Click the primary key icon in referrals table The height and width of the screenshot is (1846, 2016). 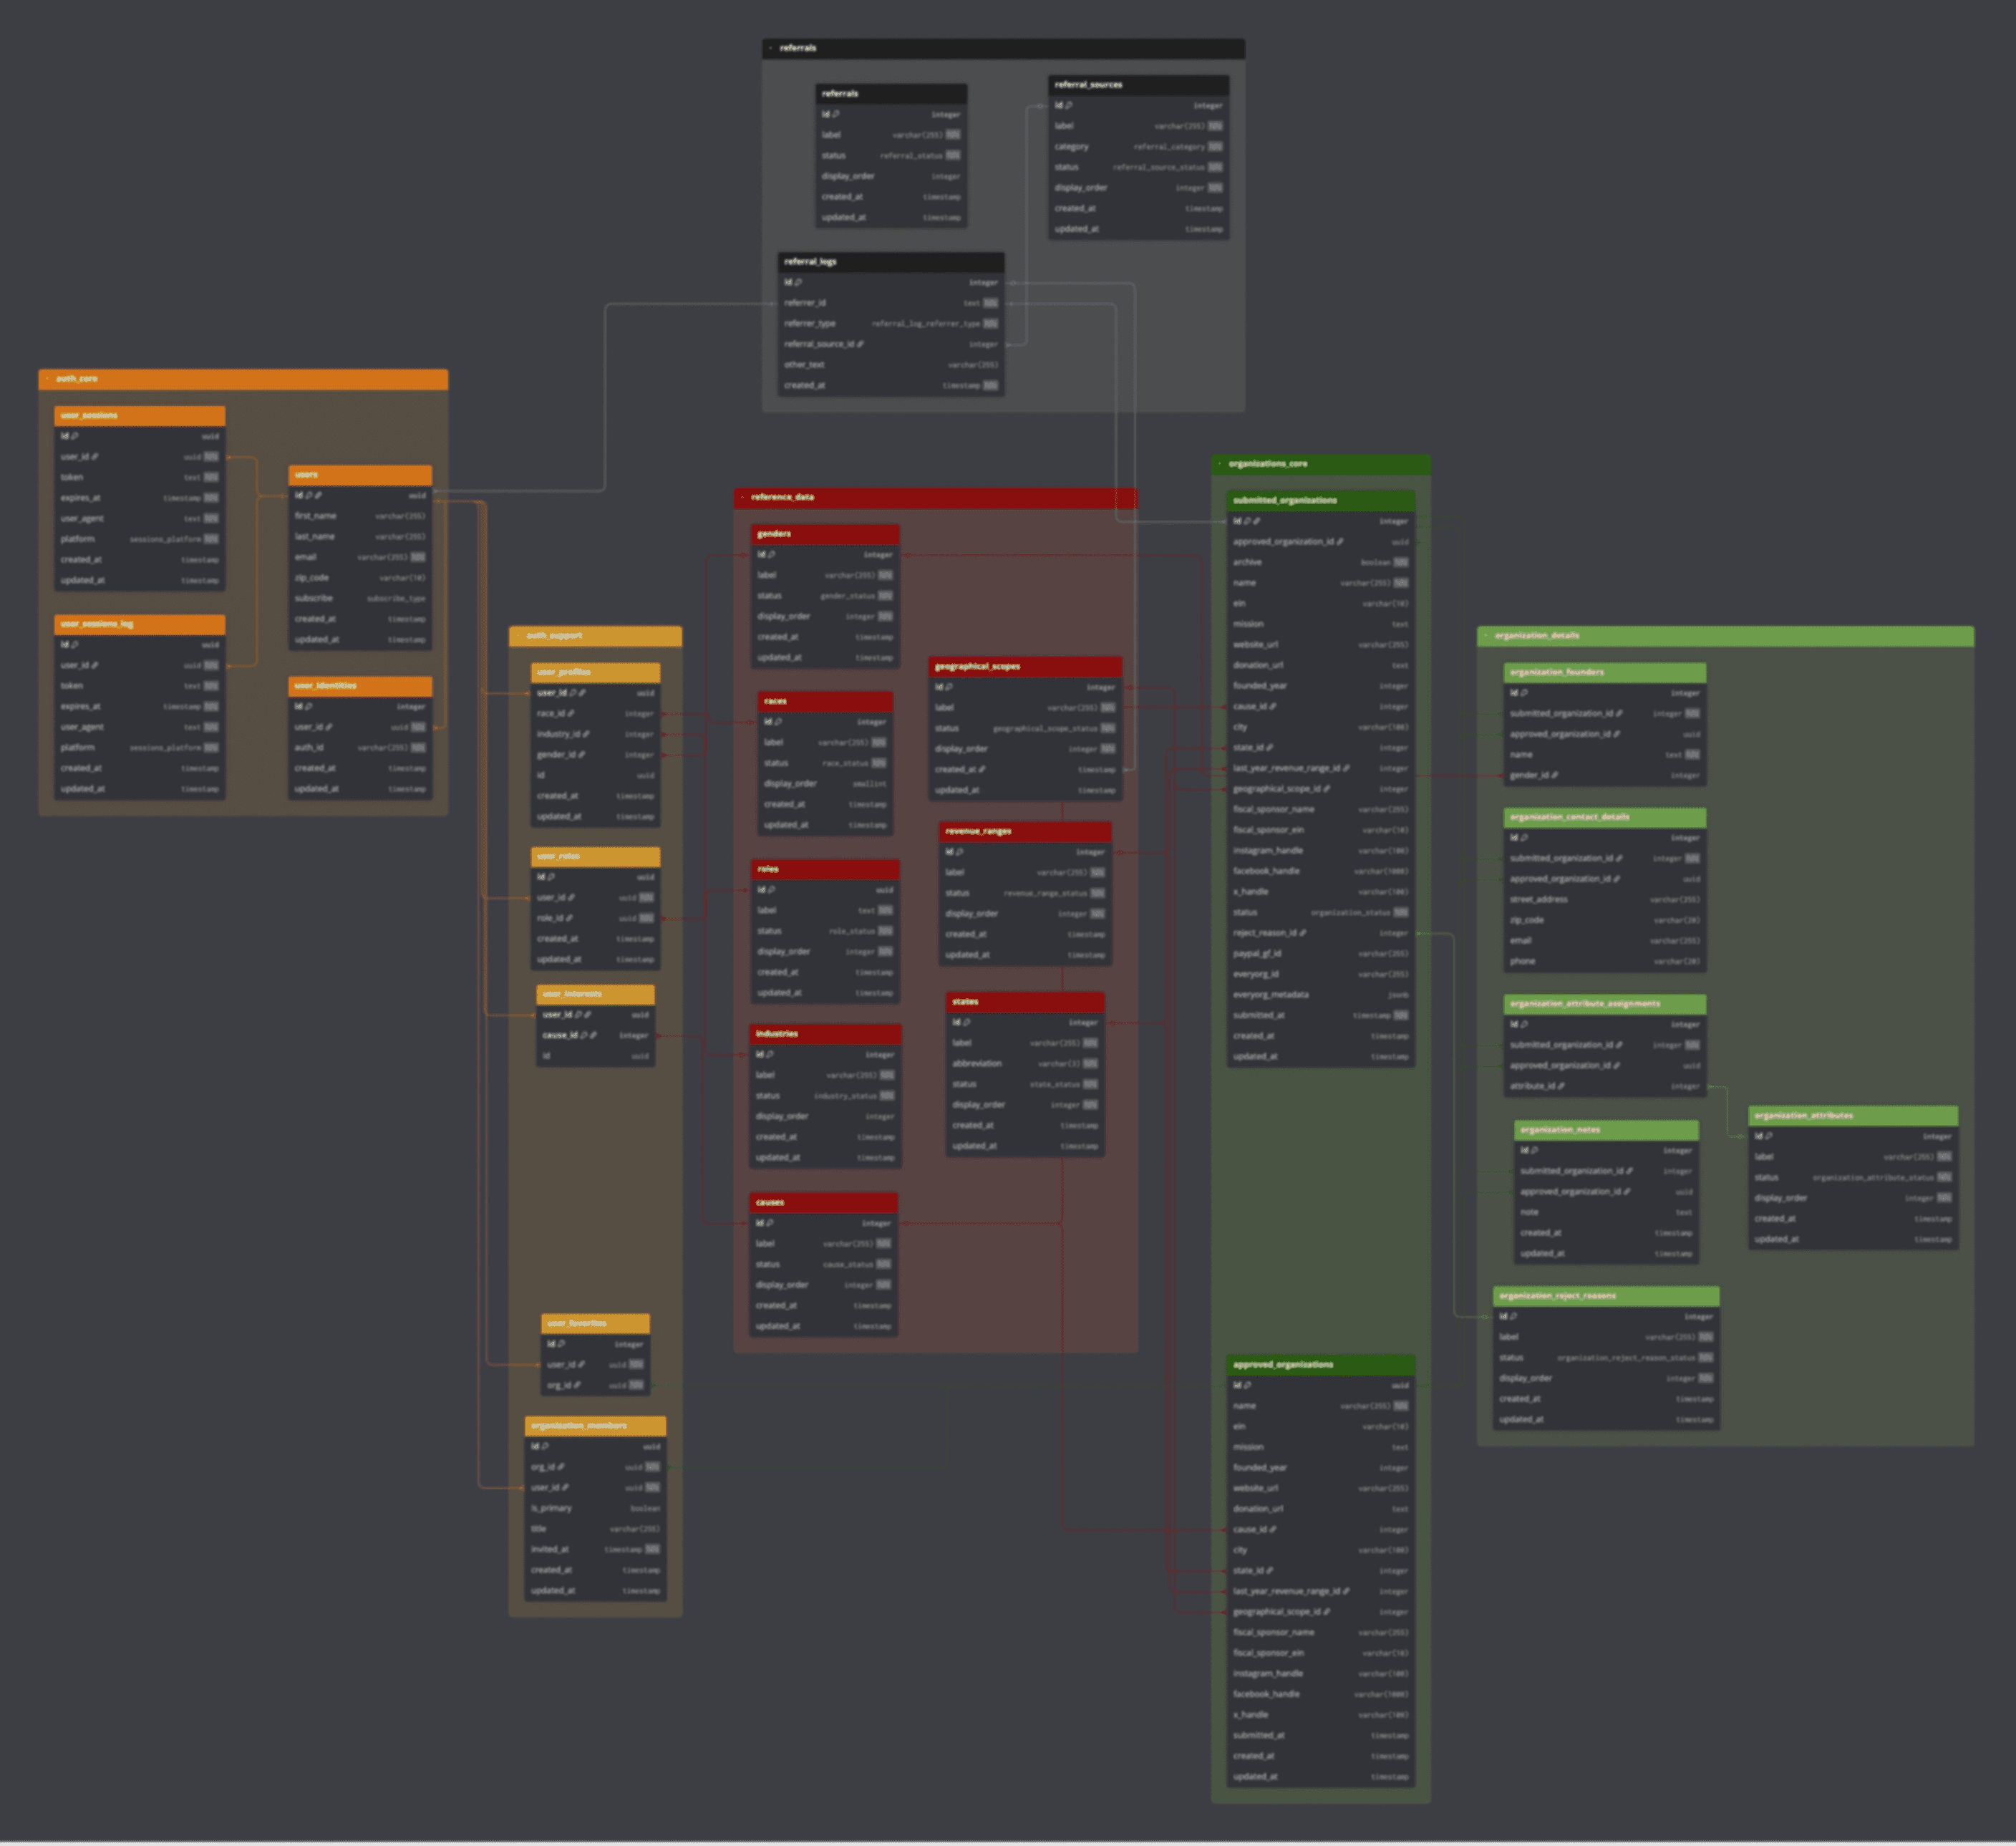click(836, 114)
